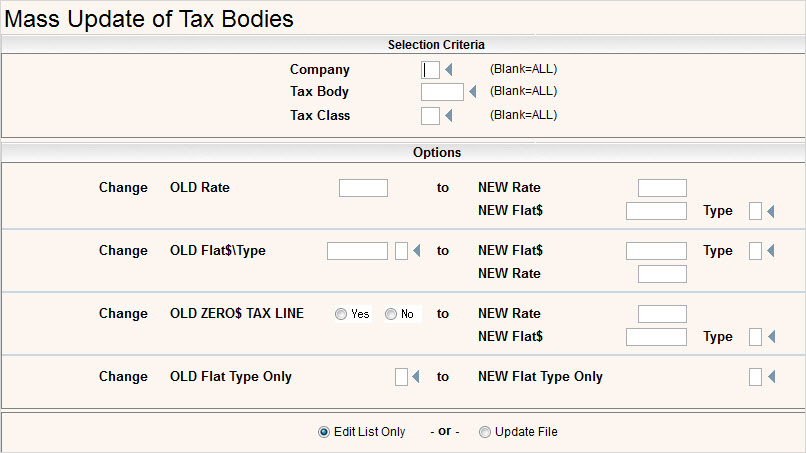The image size is (806, 453).
Task: Click NEW Flat$ field in OLD Rate section
Action: pyautogui.click(x=656, y=211)
